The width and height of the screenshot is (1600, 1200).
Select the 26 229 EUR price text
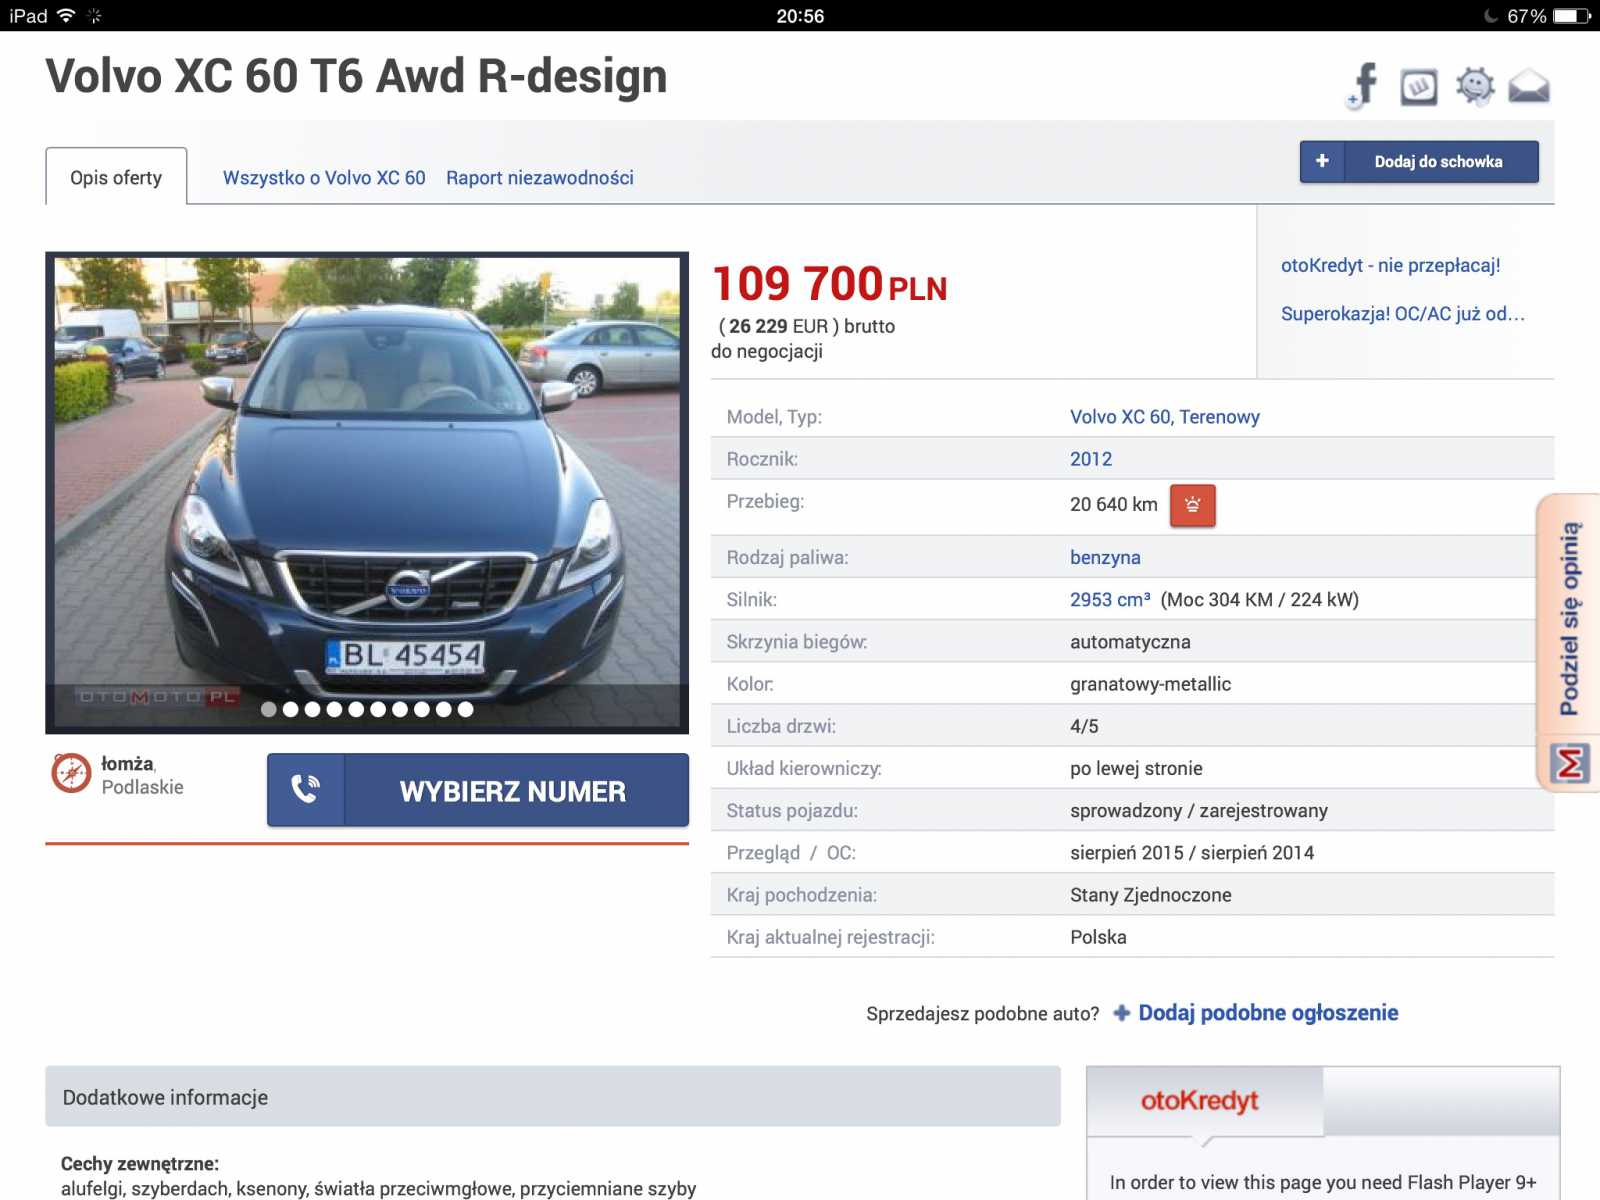pos(779,326)
